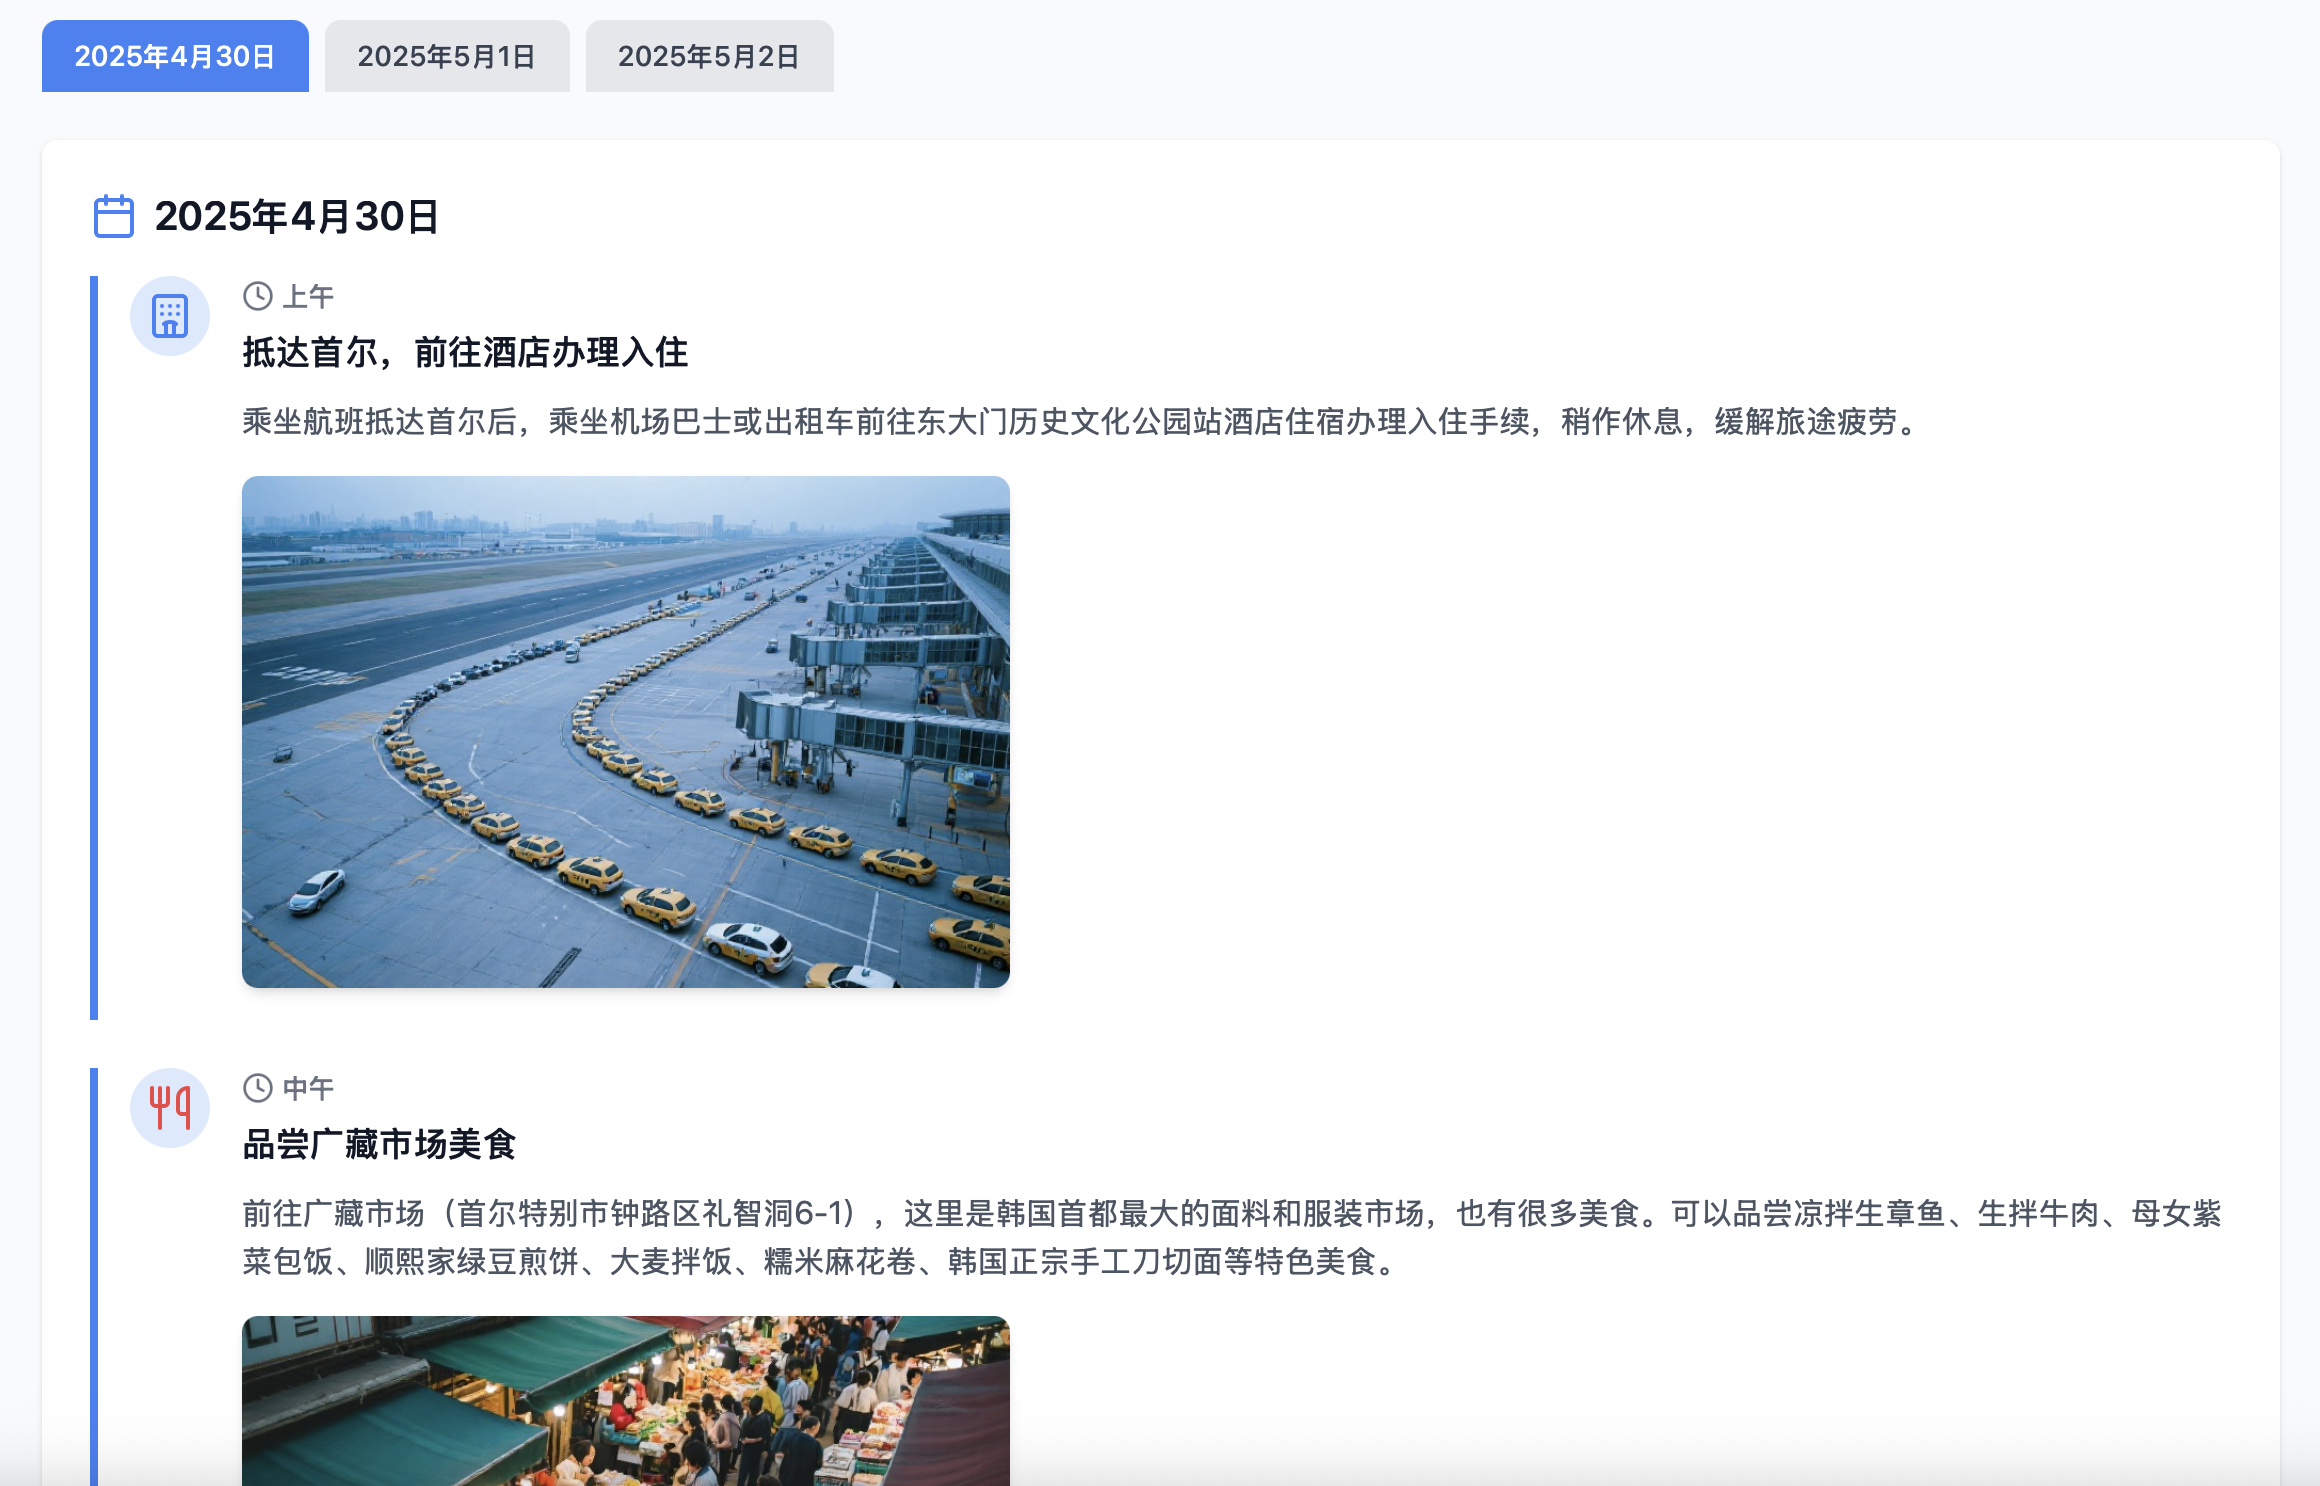Click the 2025年4月30日 page heading text
This screenshot has height=1486, width=2320.
click(297, 216)
